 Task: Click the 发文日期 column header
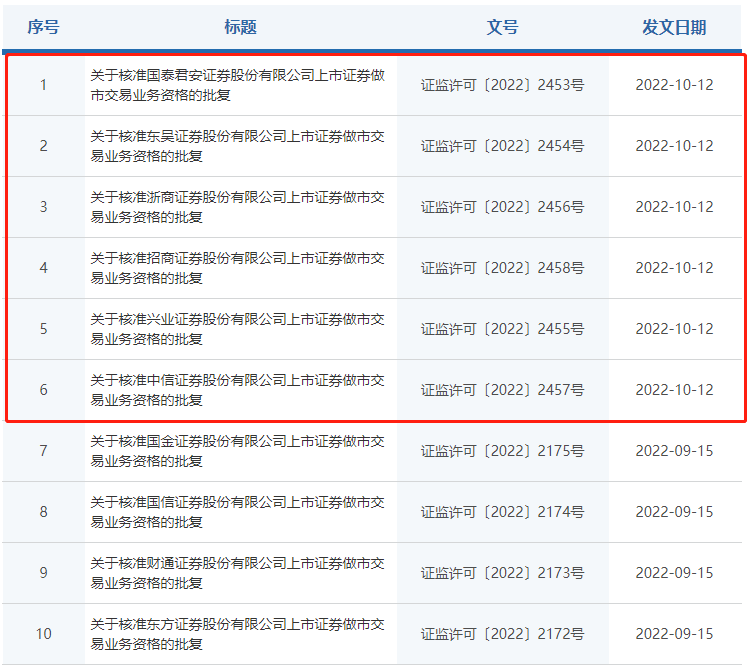(674, 27)
